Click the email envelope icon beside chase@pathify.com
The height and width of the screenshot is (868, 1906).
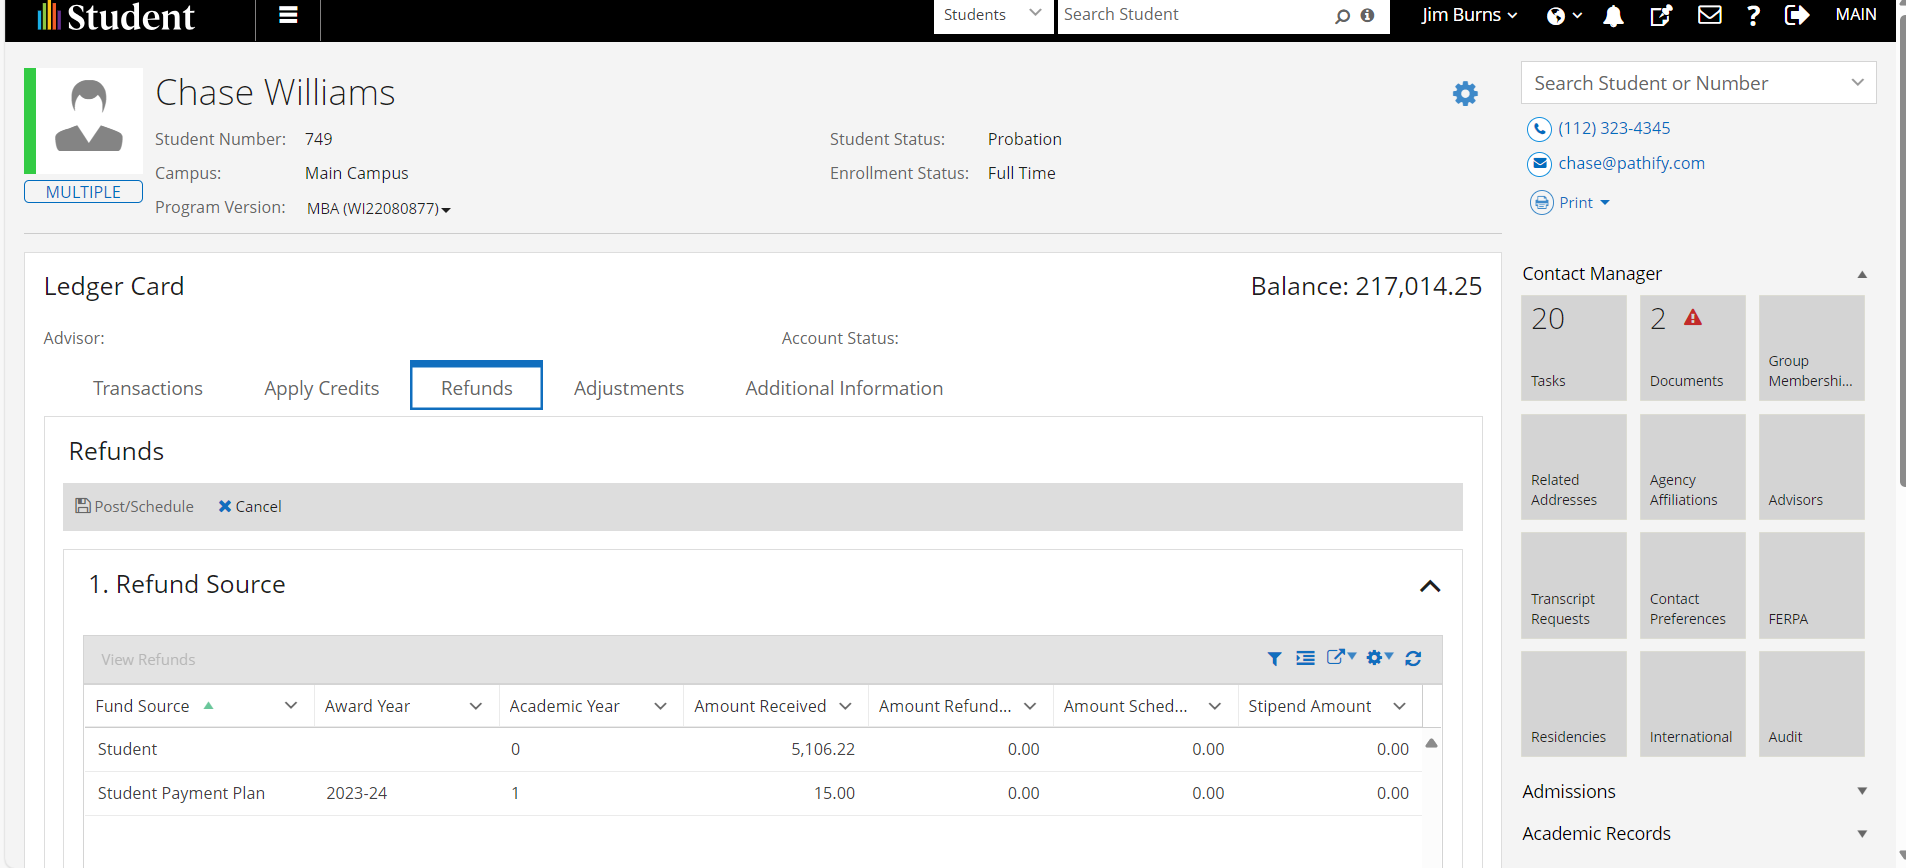[1539, 164]
